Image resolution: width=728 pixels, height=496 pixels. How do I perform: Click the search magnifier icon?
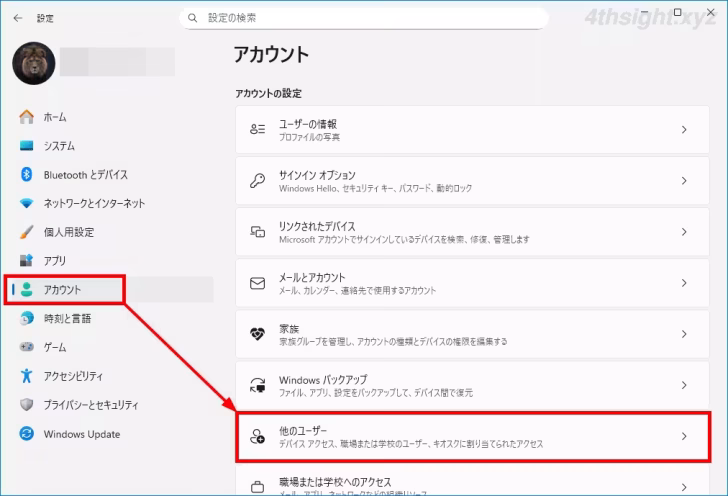(x=193, y=18)
